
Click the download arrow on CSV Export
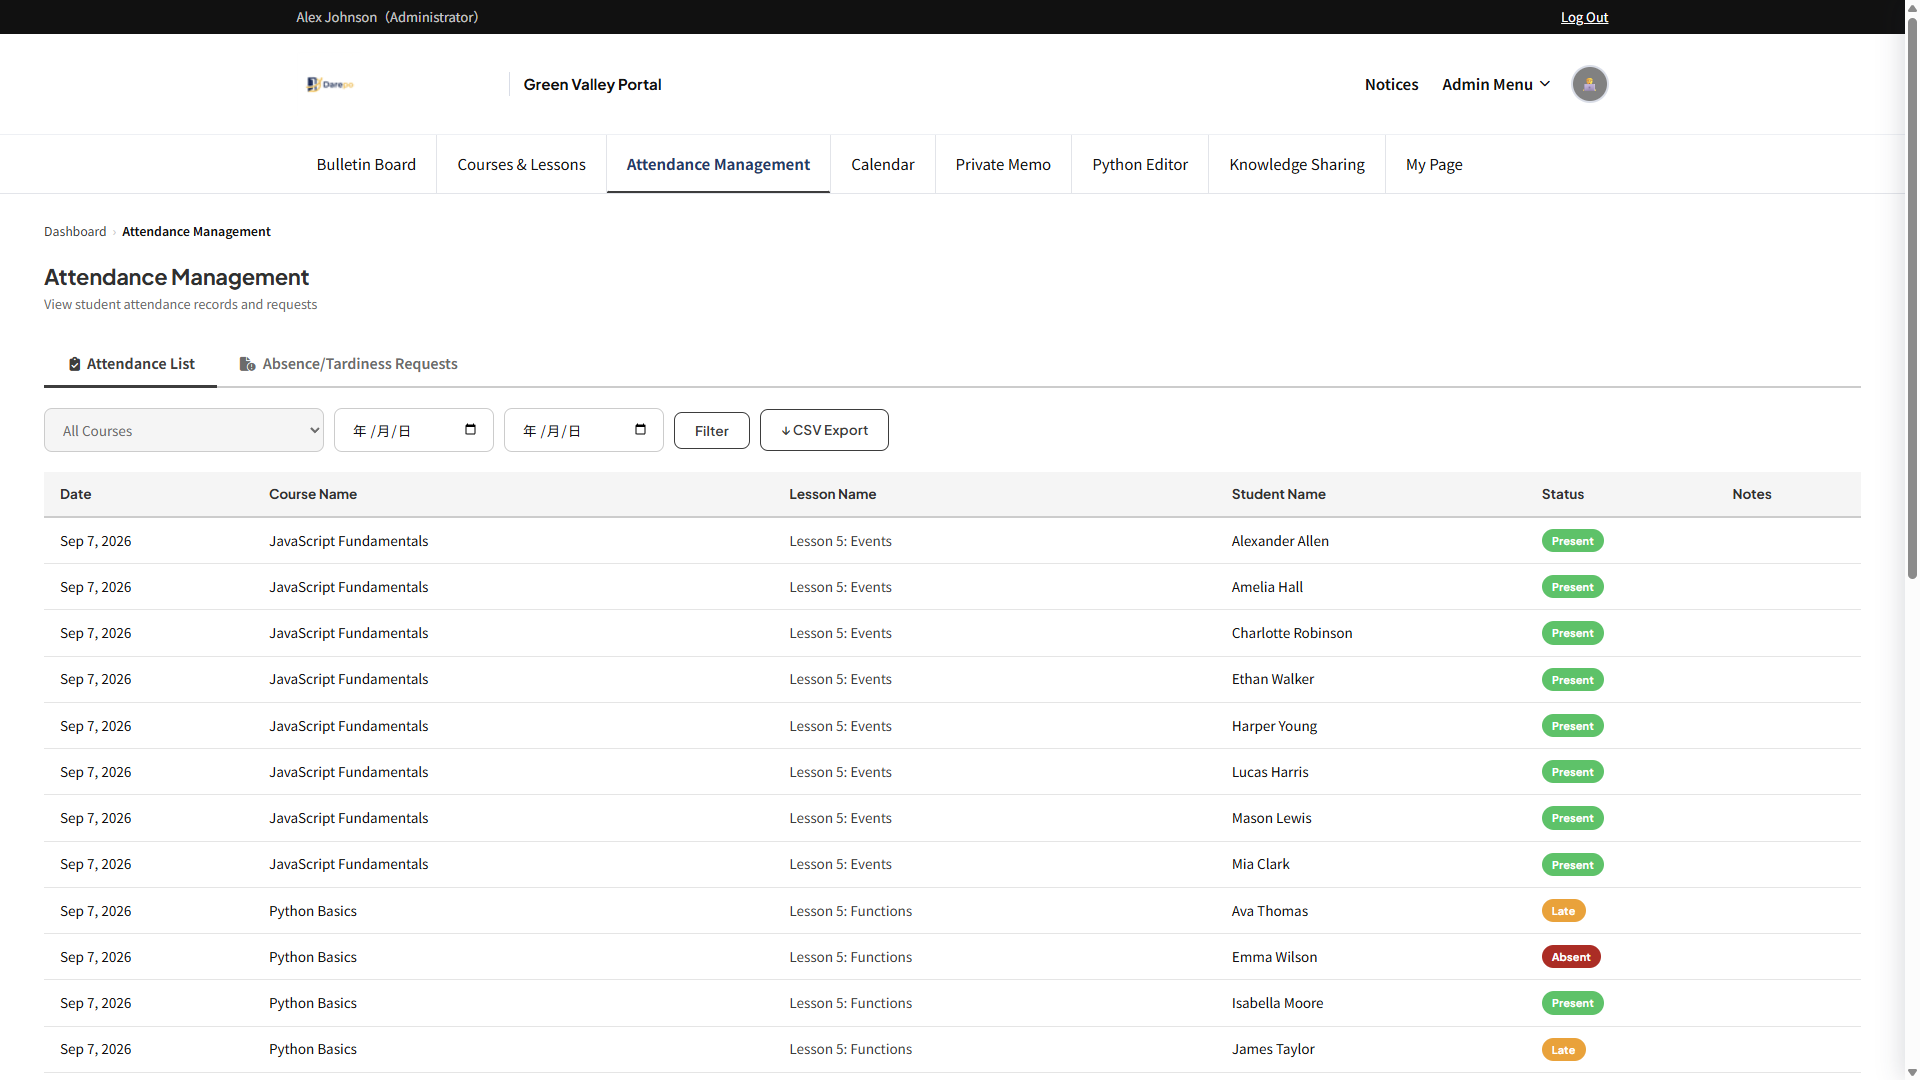tap(786, 431)
